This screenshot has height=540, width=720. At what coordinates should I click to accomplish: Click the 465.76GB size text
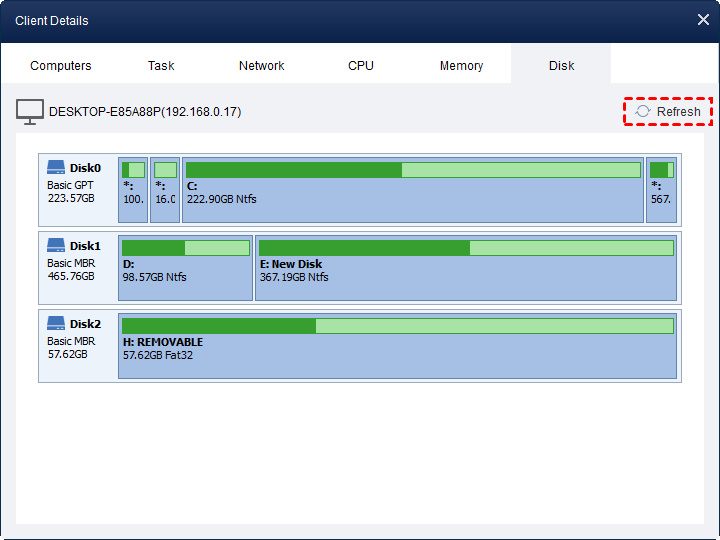(71, 276)
